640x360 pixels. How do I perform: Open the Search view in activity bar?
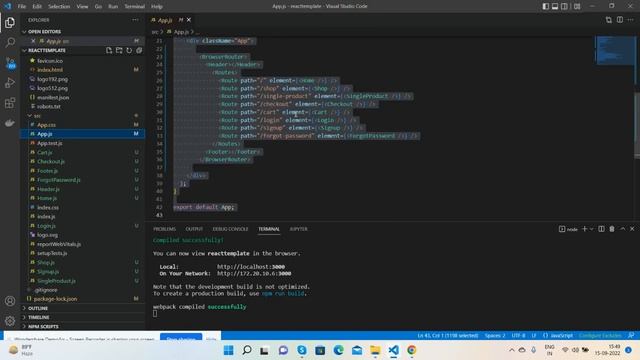point(10,42)
